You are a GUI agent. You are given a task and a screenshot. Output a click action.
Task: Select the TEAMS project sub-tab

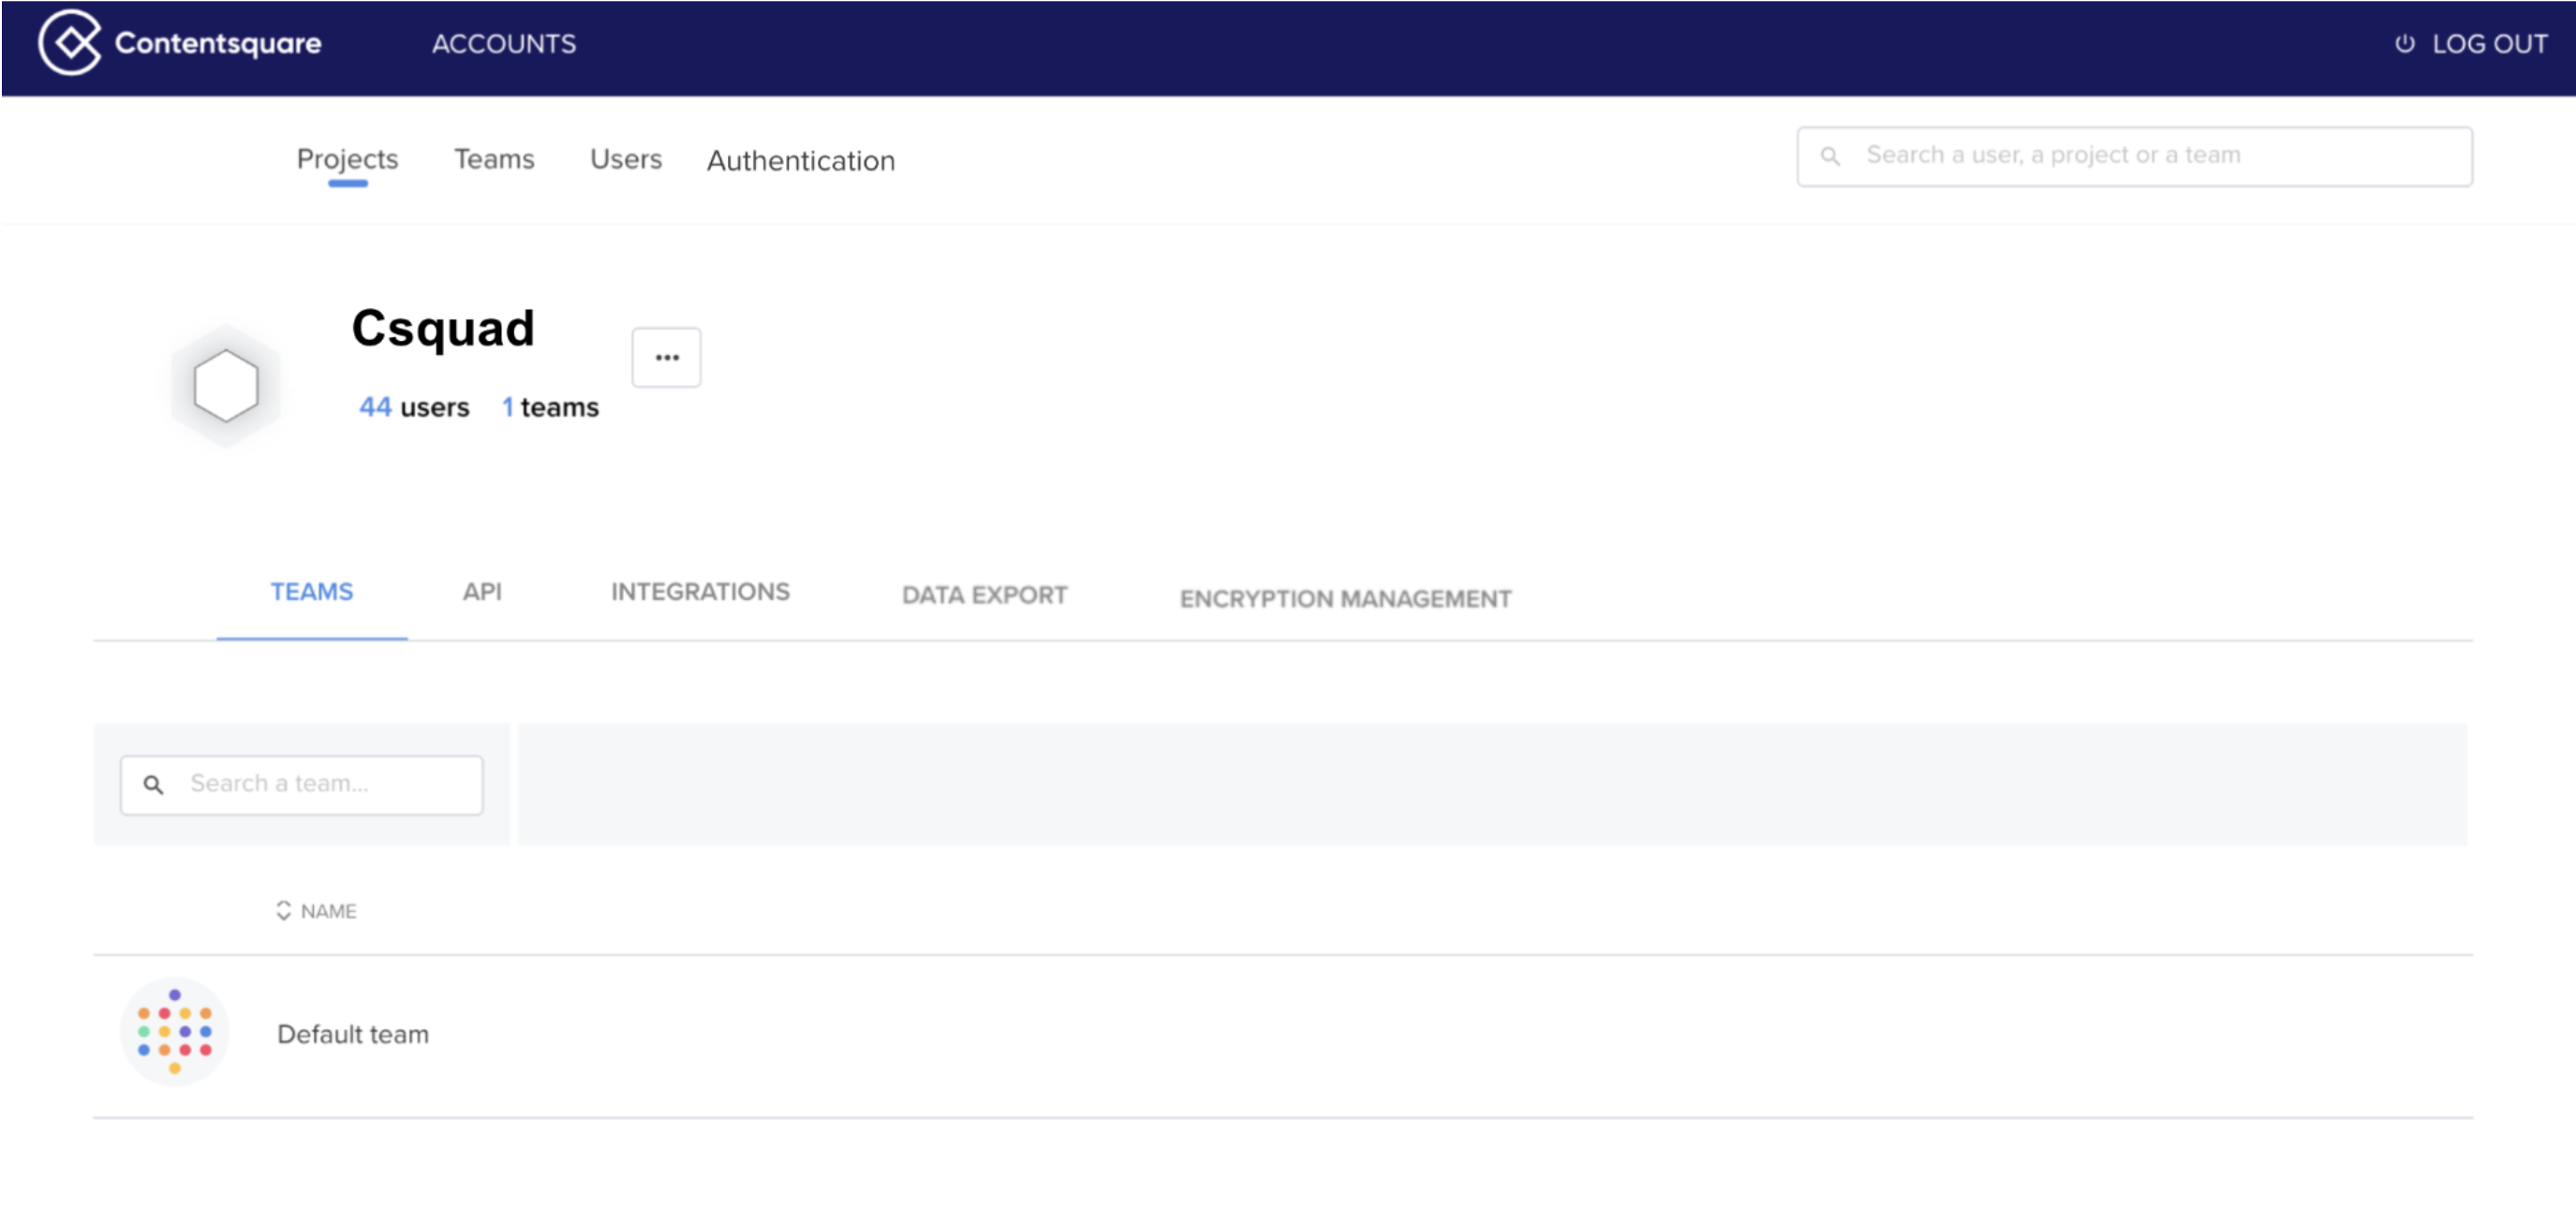pos(312,592)
